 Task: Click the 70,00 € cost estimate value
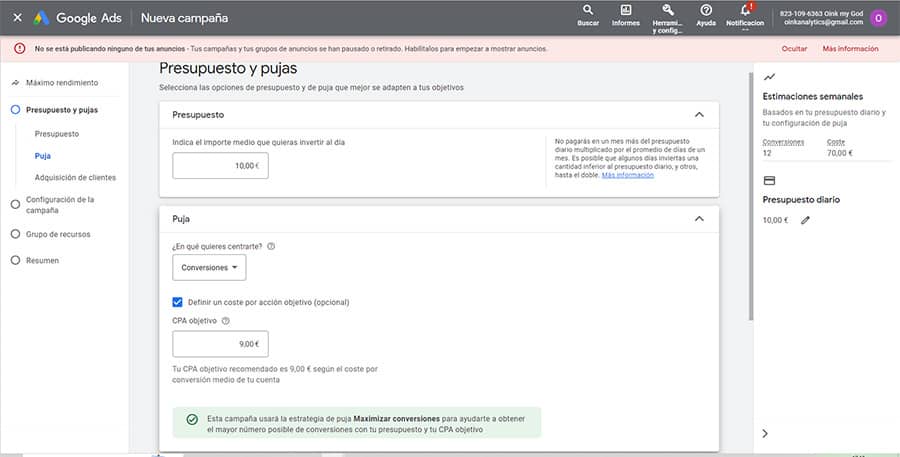point(840,153)
